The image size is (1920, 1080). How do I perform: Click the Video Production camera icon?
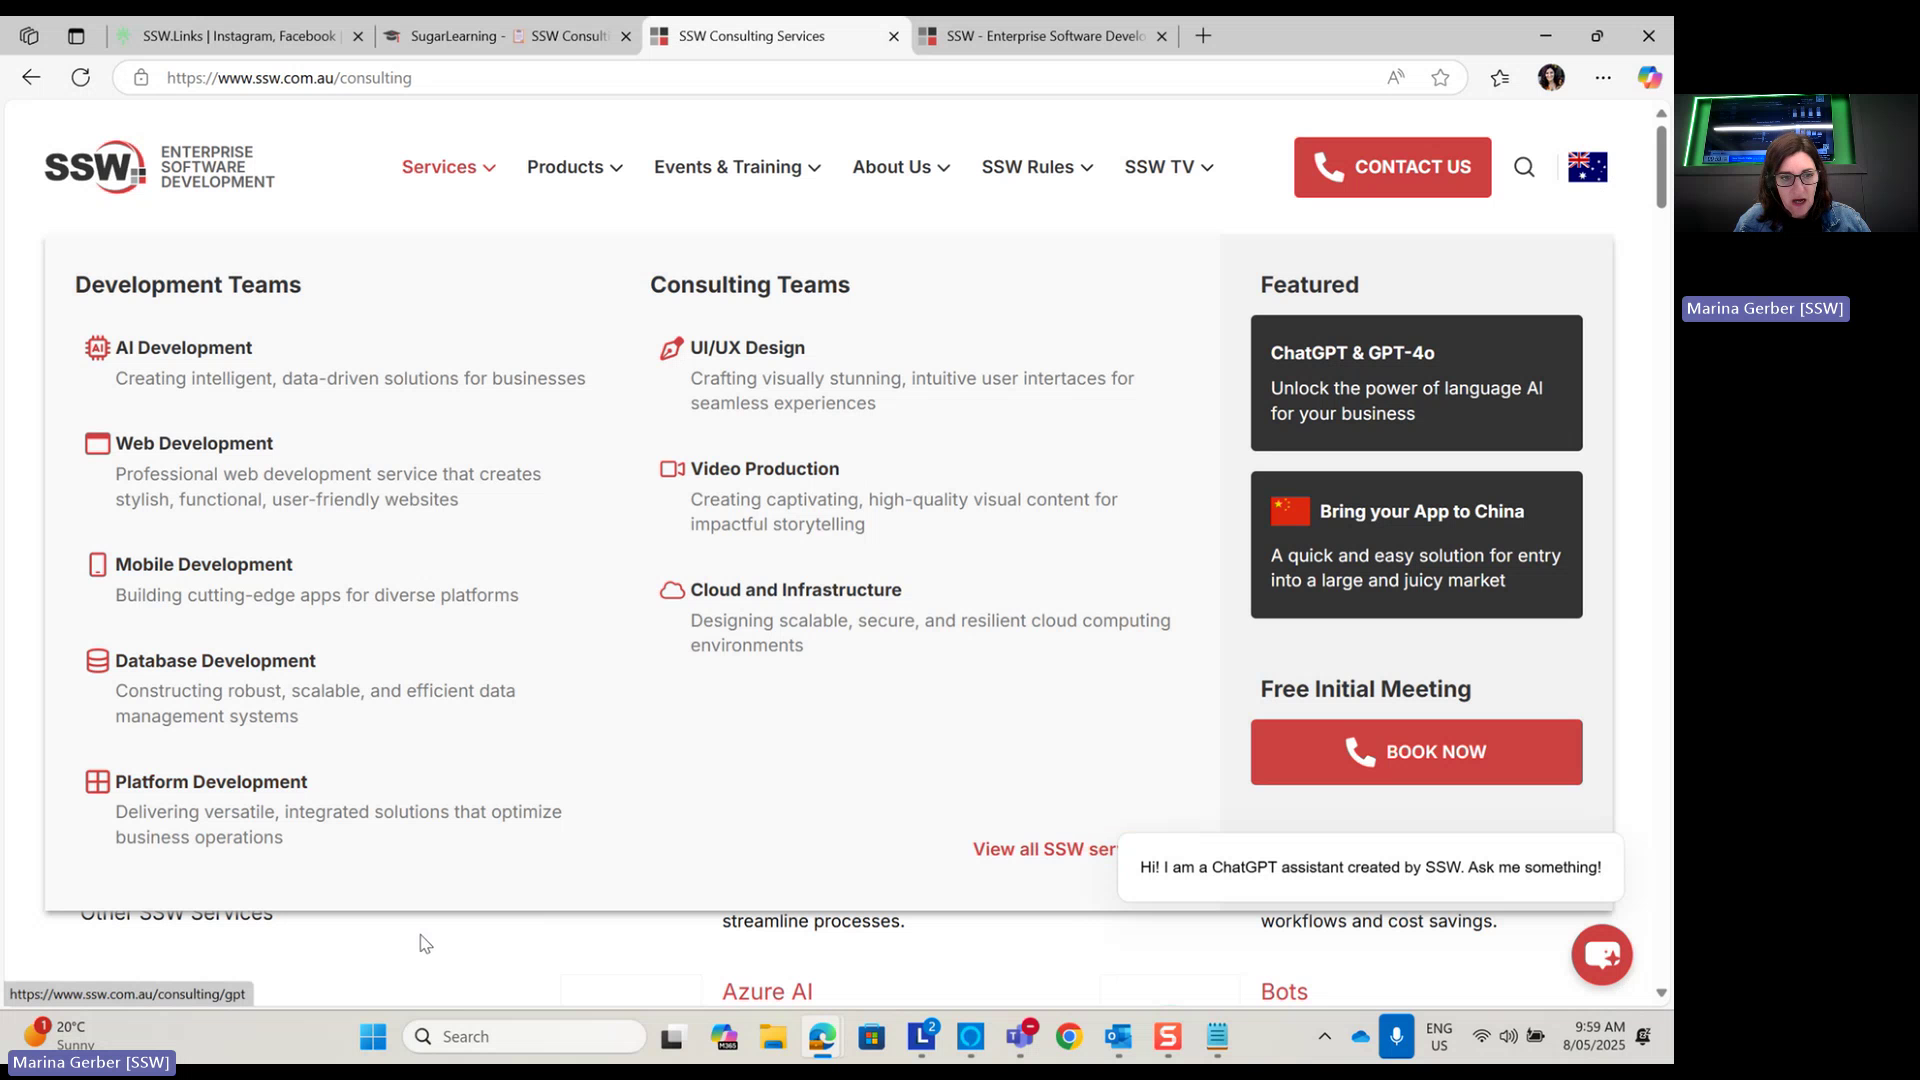pyautogui.click(x=672, y=469)
